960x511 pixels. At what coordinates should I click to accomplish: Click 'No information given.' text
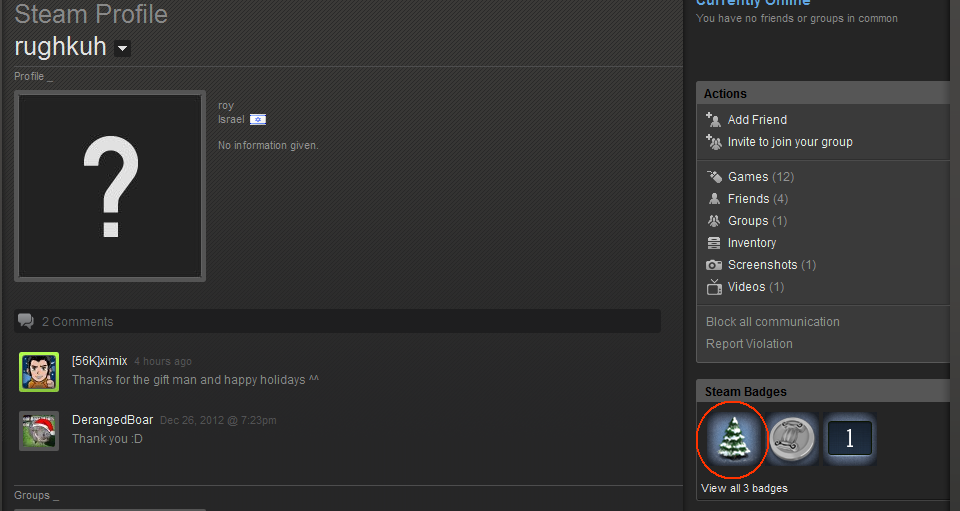tap(268, 145)
